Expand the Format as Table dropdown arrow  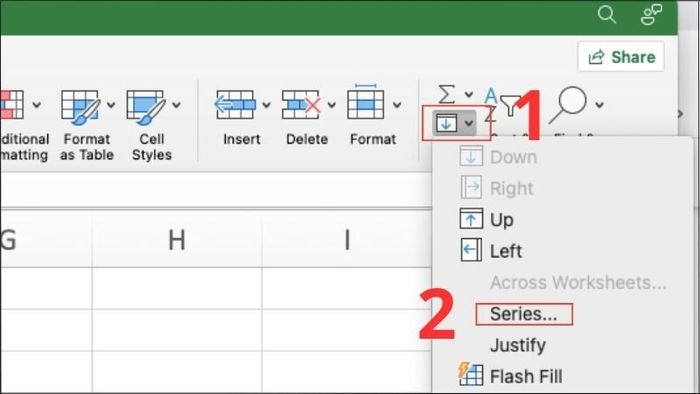point(111,105)
